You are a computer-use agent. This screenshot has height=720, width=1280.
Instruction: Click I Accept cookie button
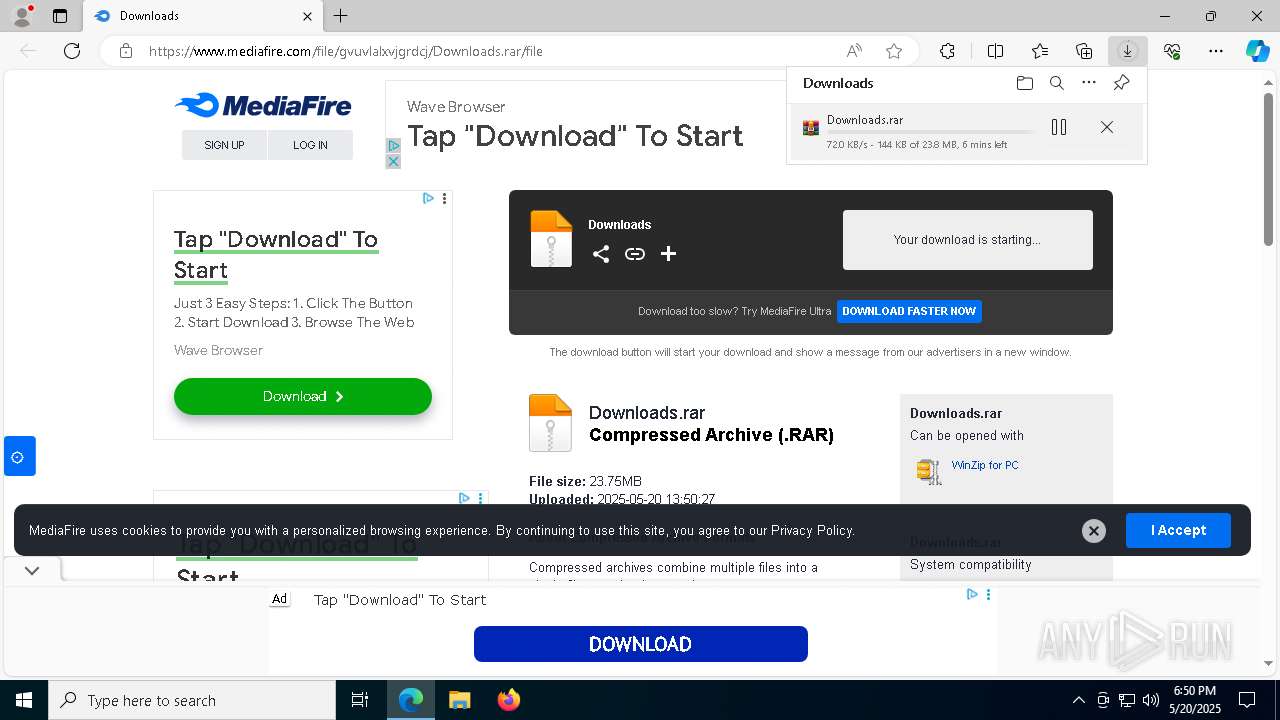[1178, 530]
